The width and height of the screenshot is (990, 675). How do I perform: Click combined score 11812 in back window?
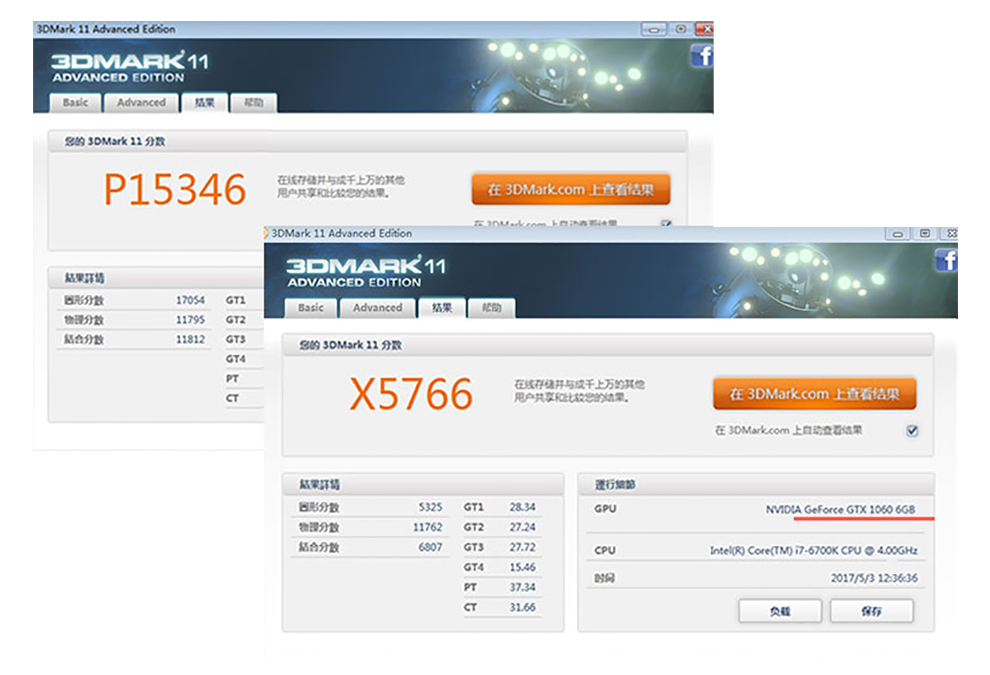click(x=190, y=339)
